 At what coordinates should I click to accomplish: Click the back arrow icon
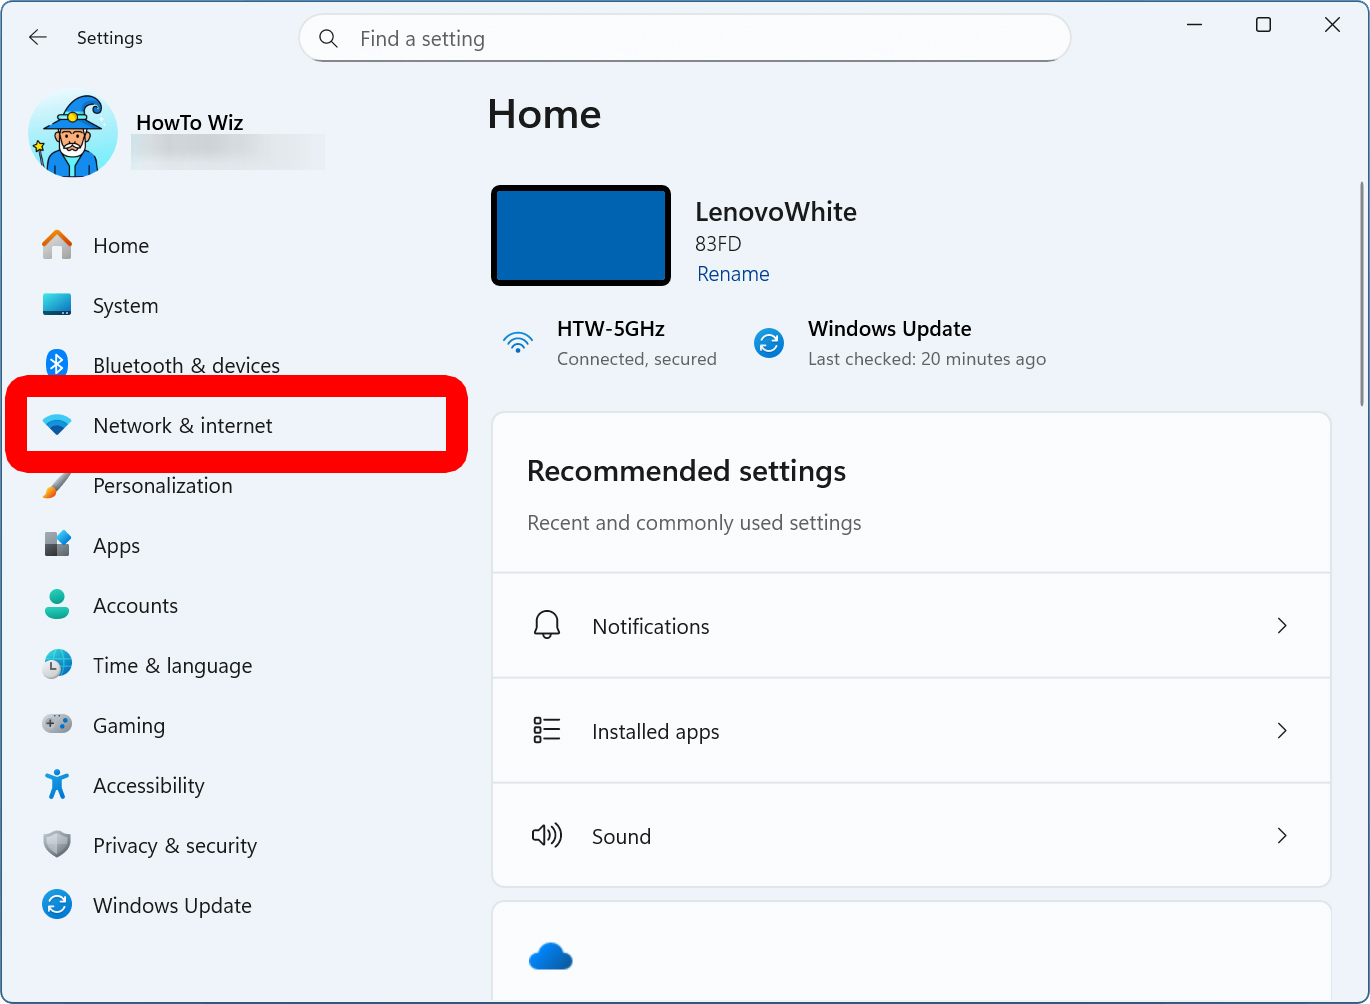click(38, 38)
